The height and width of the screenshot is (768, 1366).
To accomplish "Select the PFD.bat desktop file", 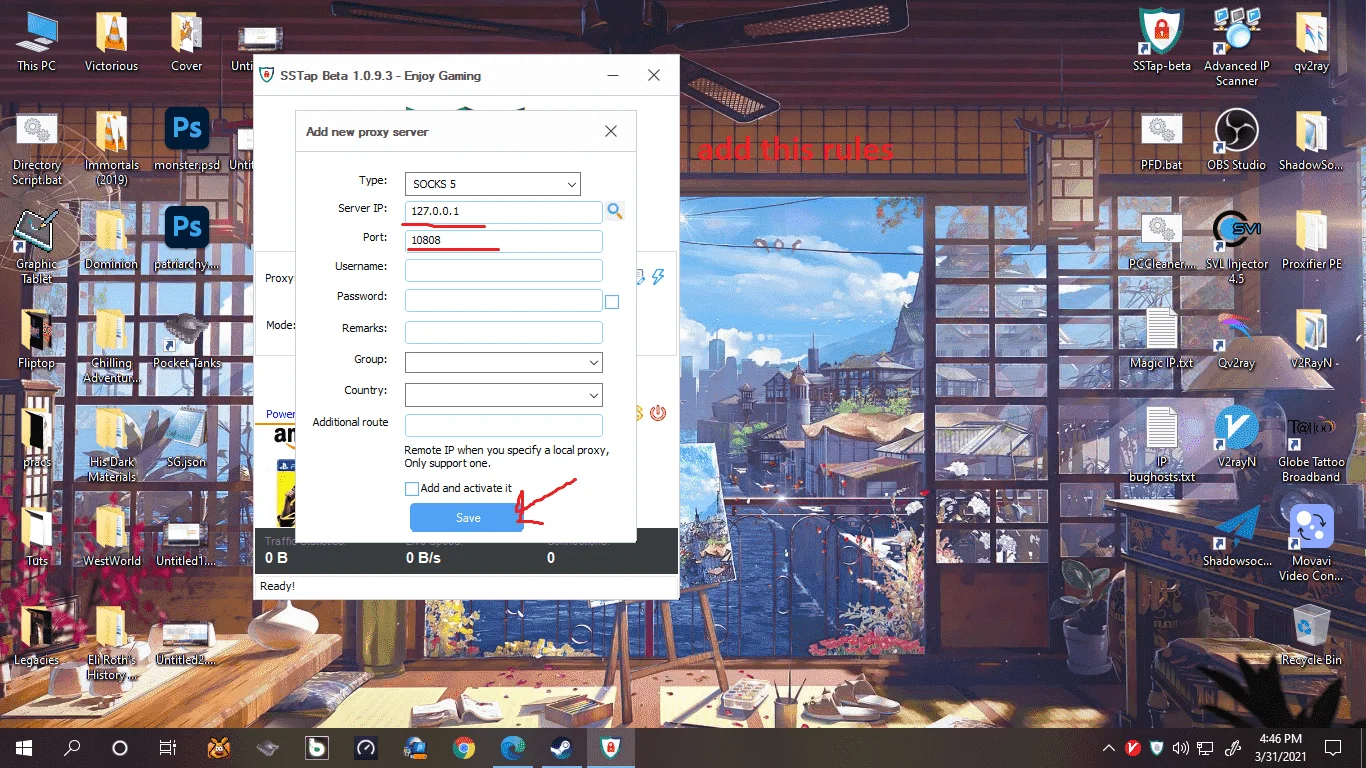I will click(1161, 140).
